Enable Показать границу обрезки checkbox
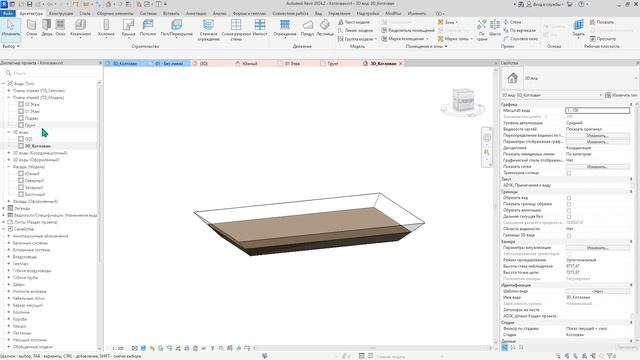Image resolution: width=640 pixels, height=360 pixels. click(x=569, y=204)
